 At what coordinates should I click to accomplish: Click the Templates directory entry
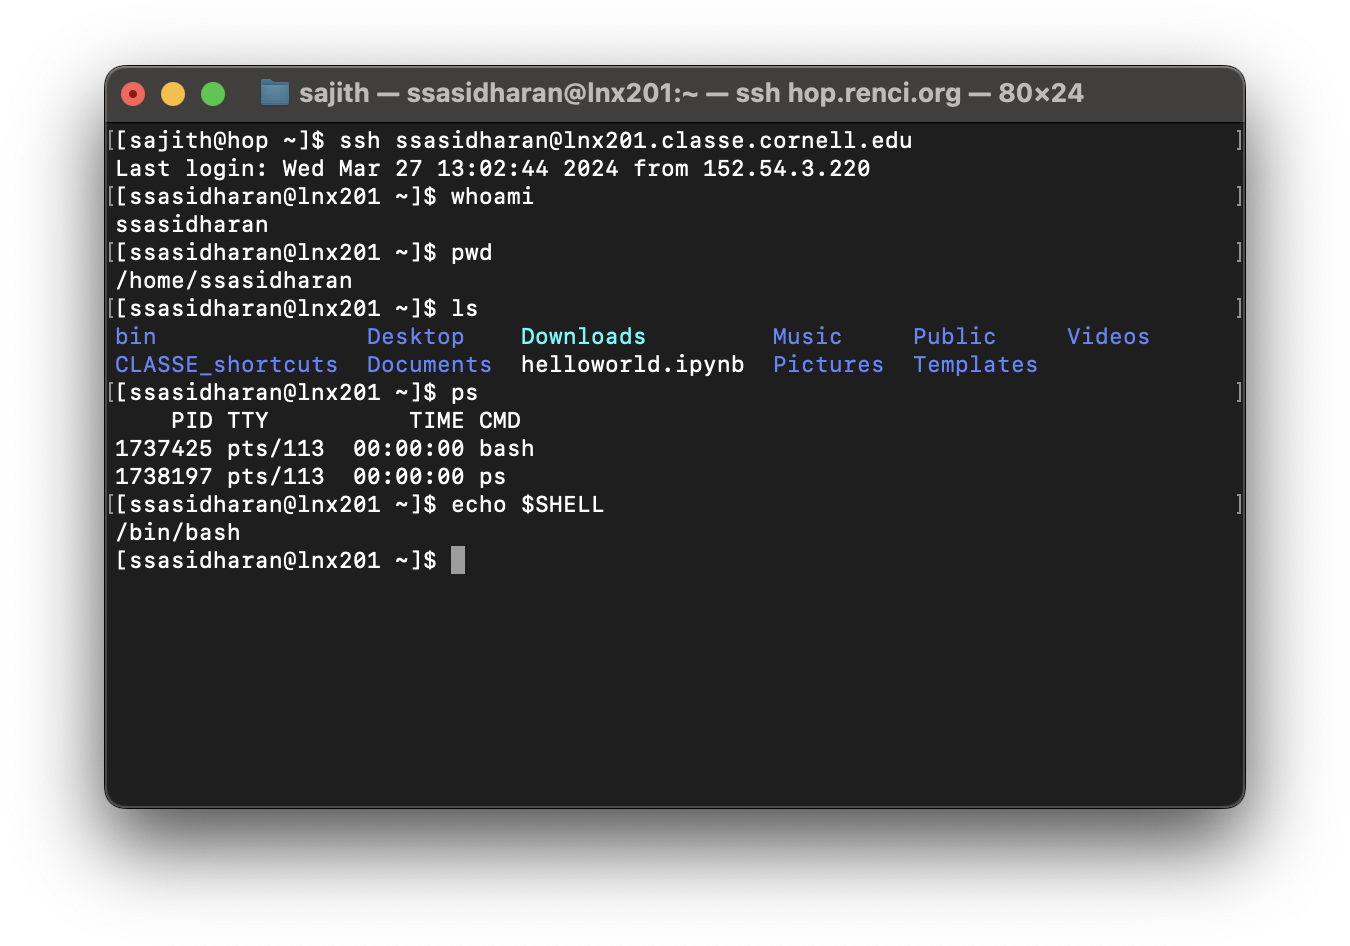pos(975,365)
